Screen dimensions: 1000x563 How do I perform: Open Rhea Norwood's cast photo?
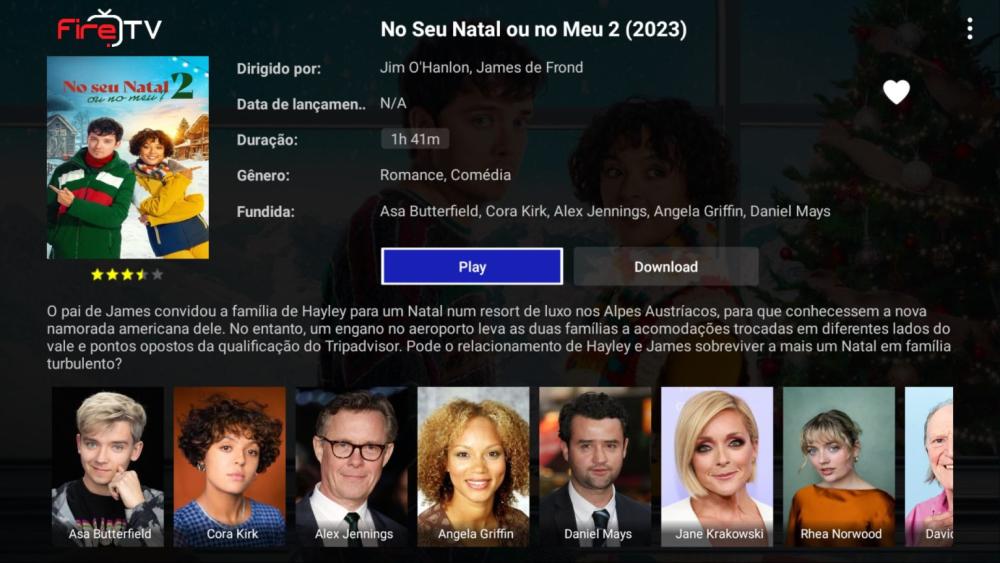point(839,467)
